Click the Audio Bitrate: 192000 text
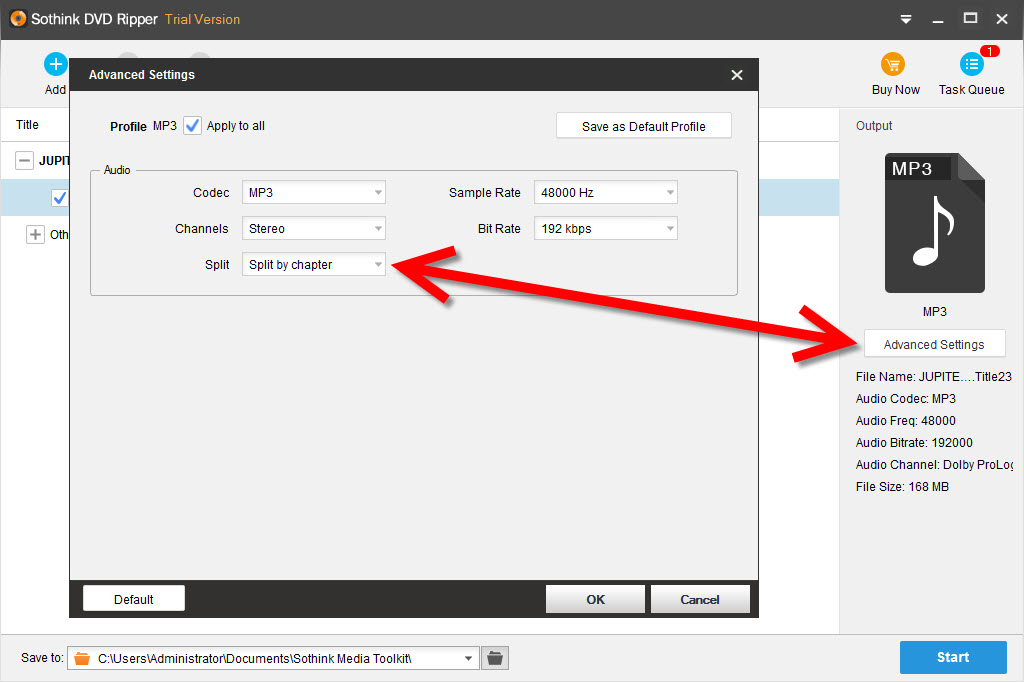The height and width of the screenshot is (682, 1024). tap(914, 443)
